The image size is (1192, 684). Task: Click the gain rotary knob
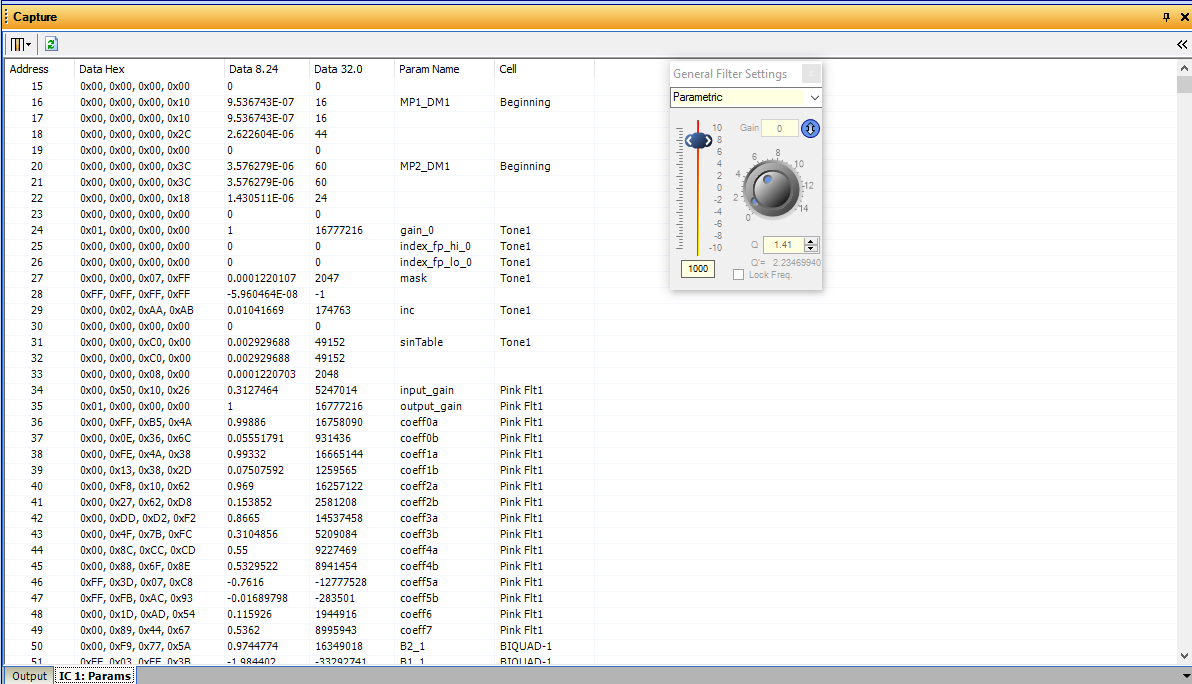[x=772, y=188]
